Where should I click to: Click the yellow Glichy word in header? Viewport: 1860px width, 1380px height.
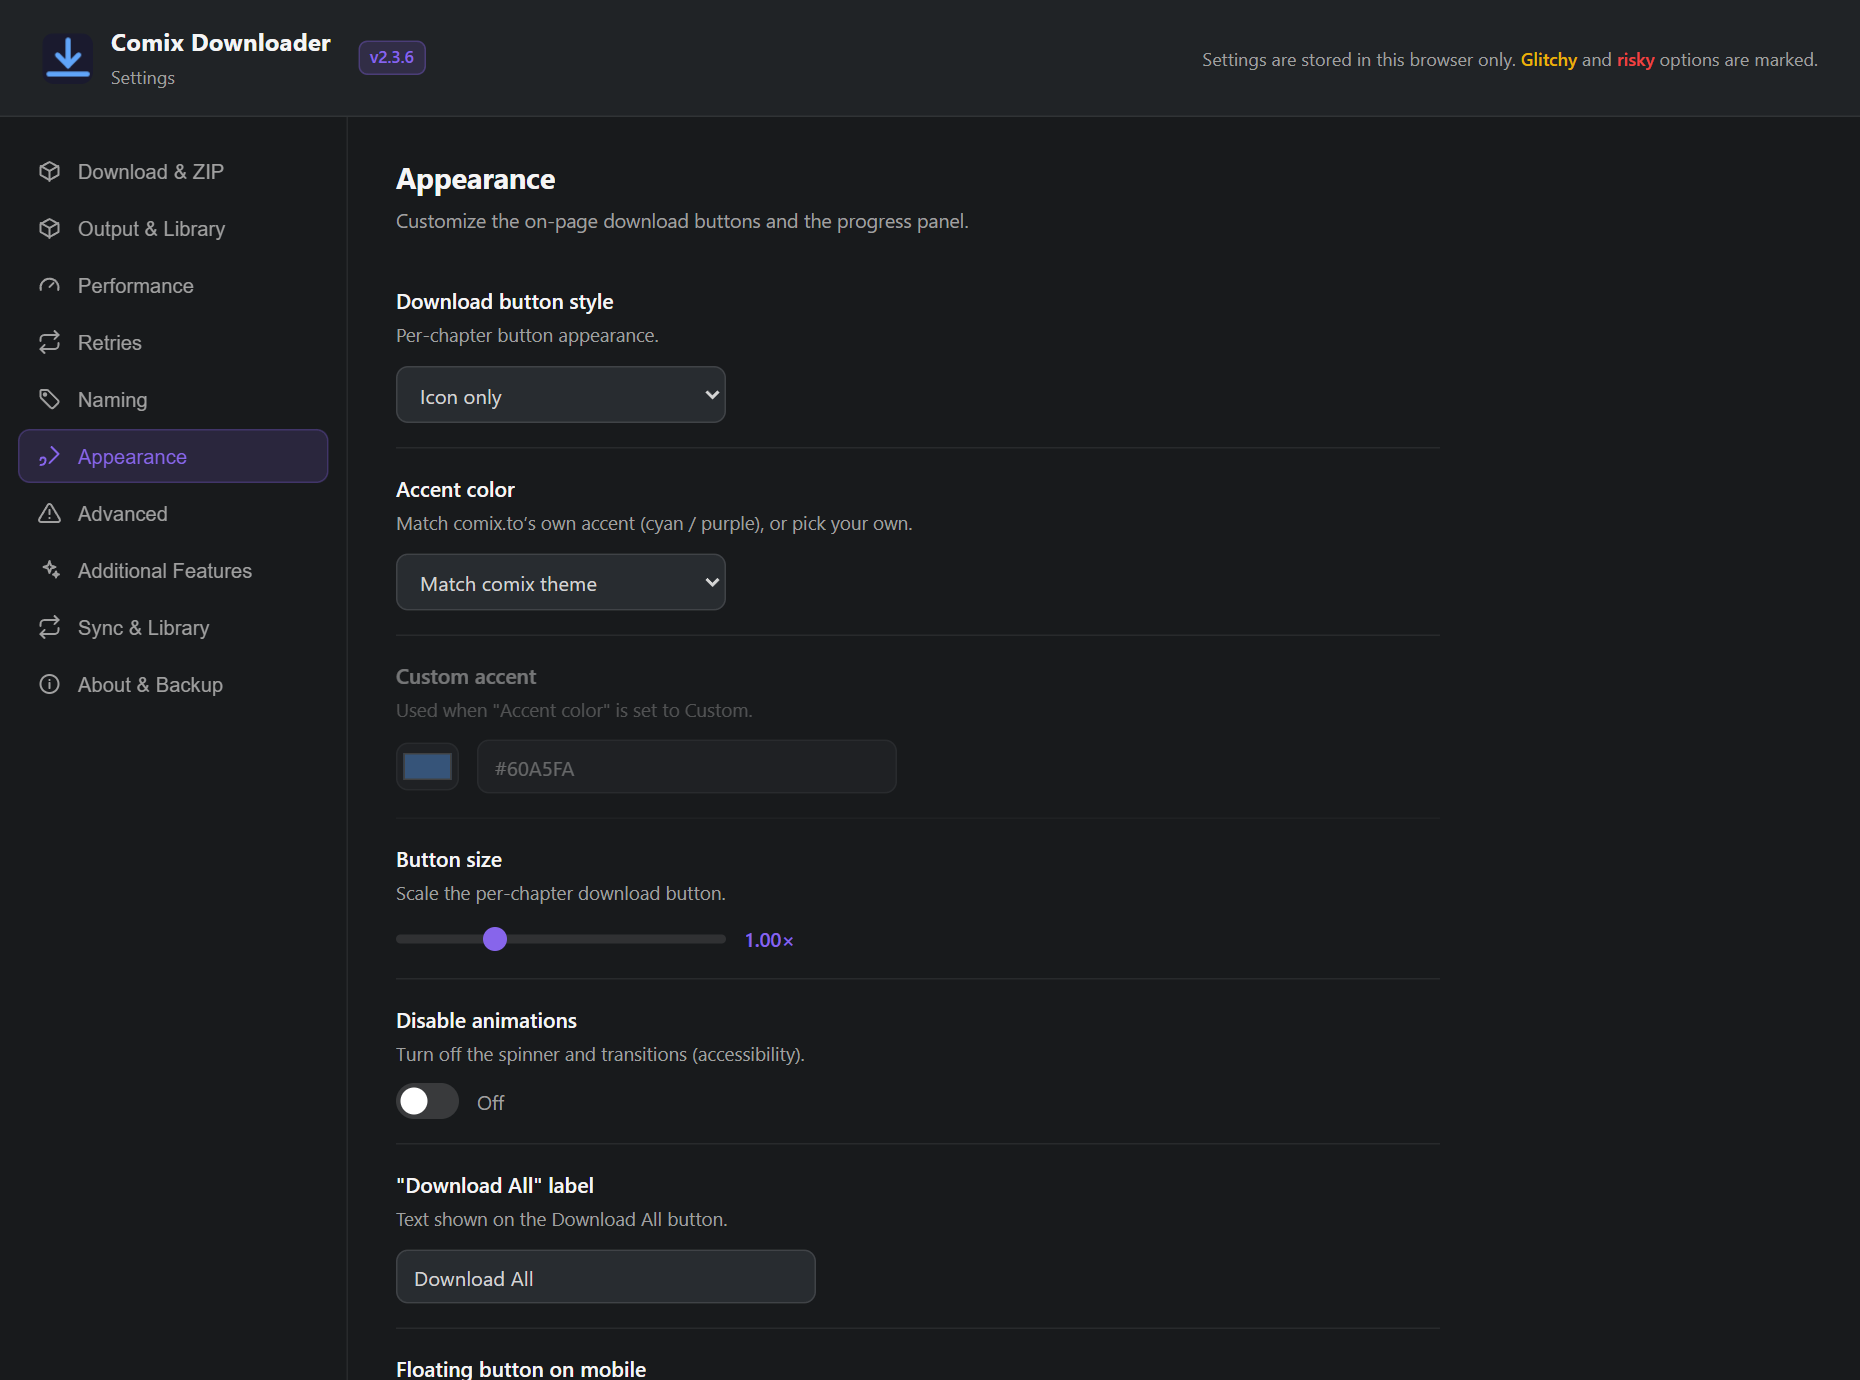(x=1548, y=60)
